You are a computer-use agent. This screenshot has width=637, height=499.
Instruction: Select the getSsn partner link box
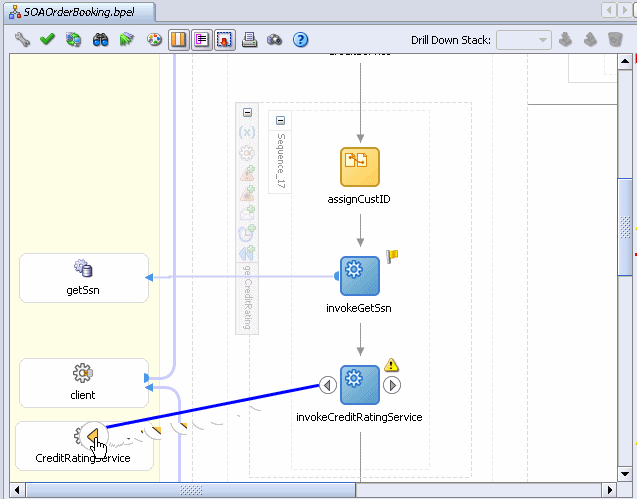[x=84, y=278]
